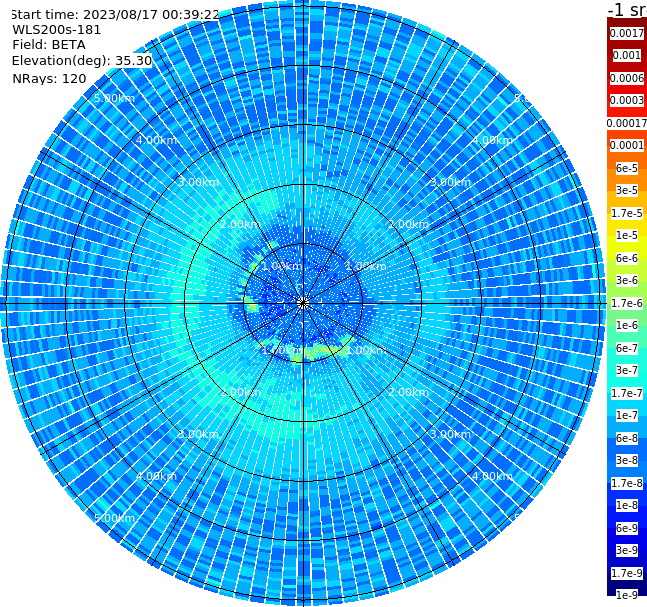The width and height of the screenshot is (647, 607).
Task: Click the 3e-6 colorbar tick label
Action: tap(627, 280)
